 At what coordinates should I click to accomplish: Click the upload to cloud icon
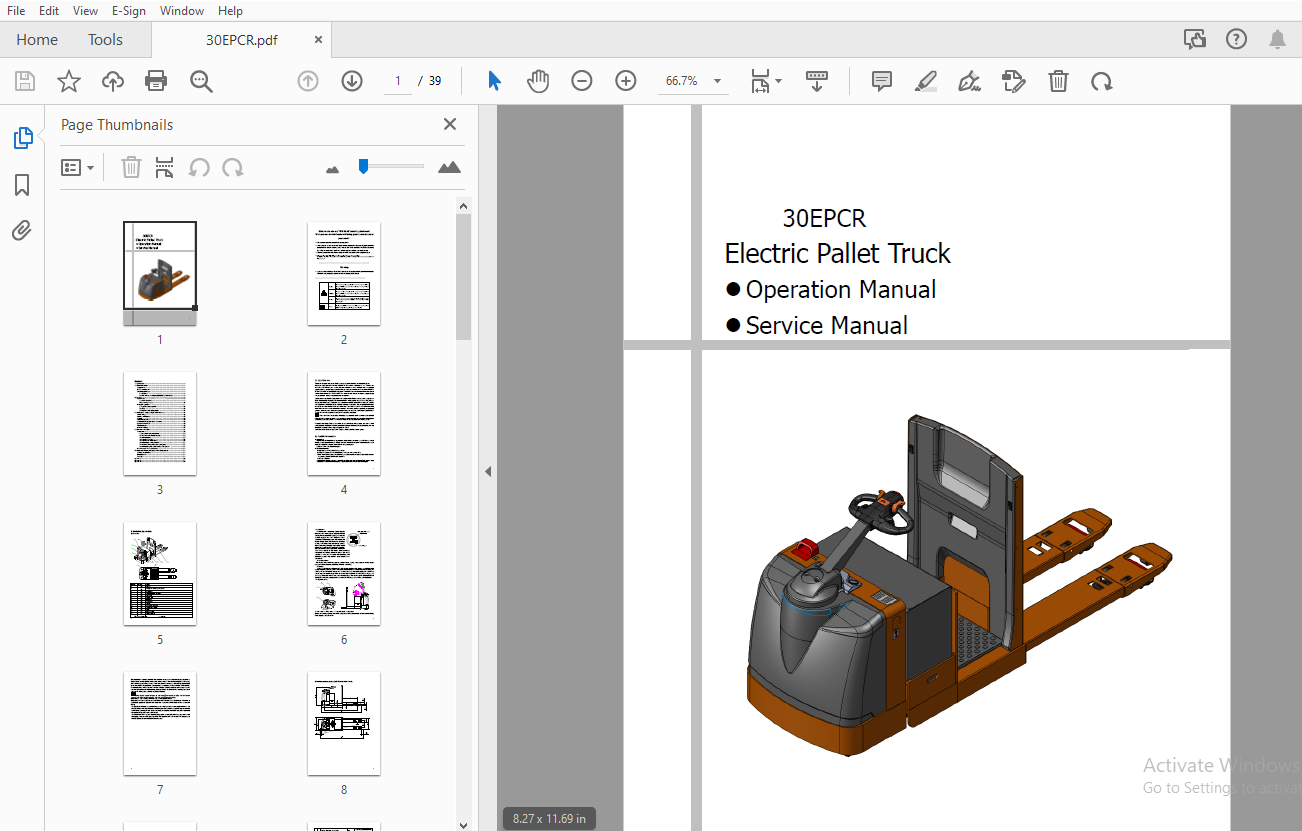point(113,81)
